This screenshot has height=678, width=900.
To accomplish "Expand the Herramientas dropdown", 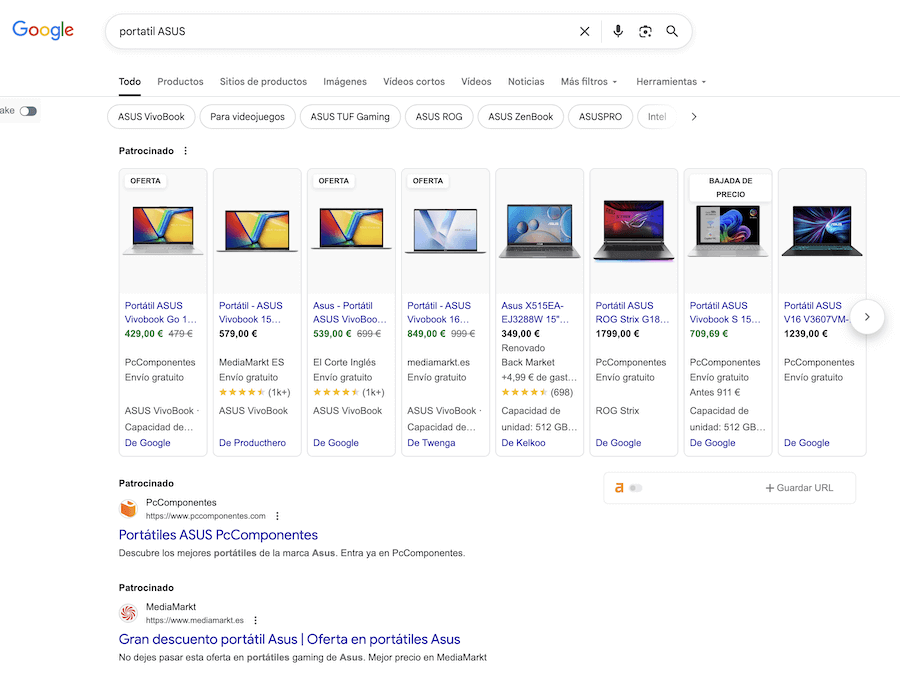I will coord(671,82).
